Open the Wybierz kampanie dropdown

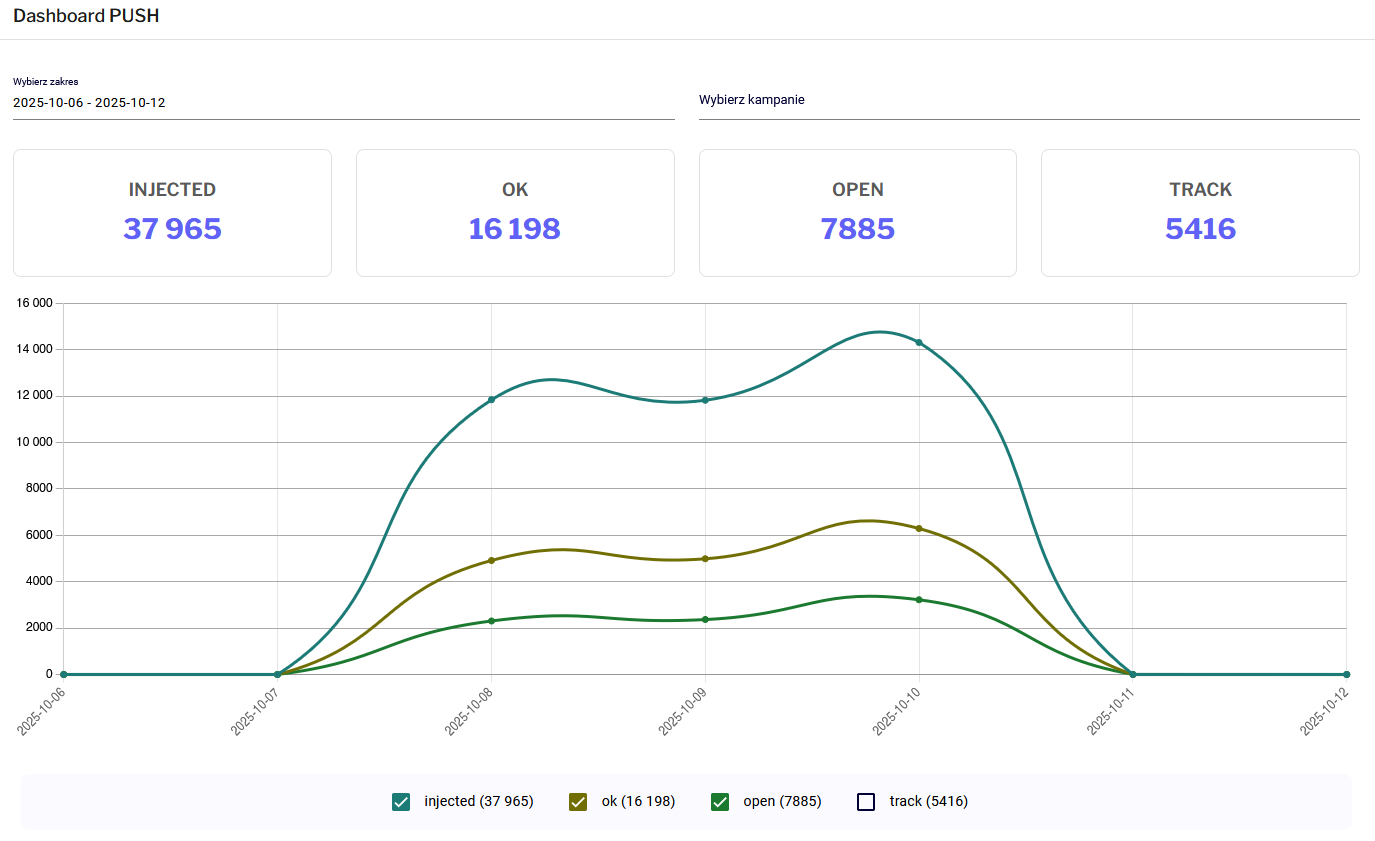coord(1028,101)
